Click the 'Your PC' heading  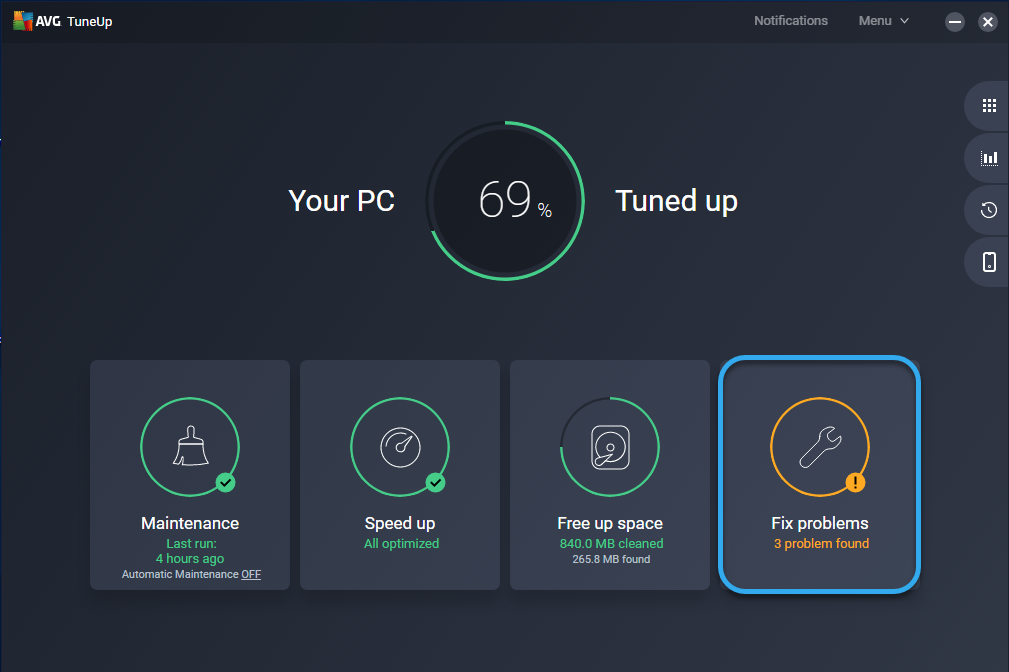341,201
